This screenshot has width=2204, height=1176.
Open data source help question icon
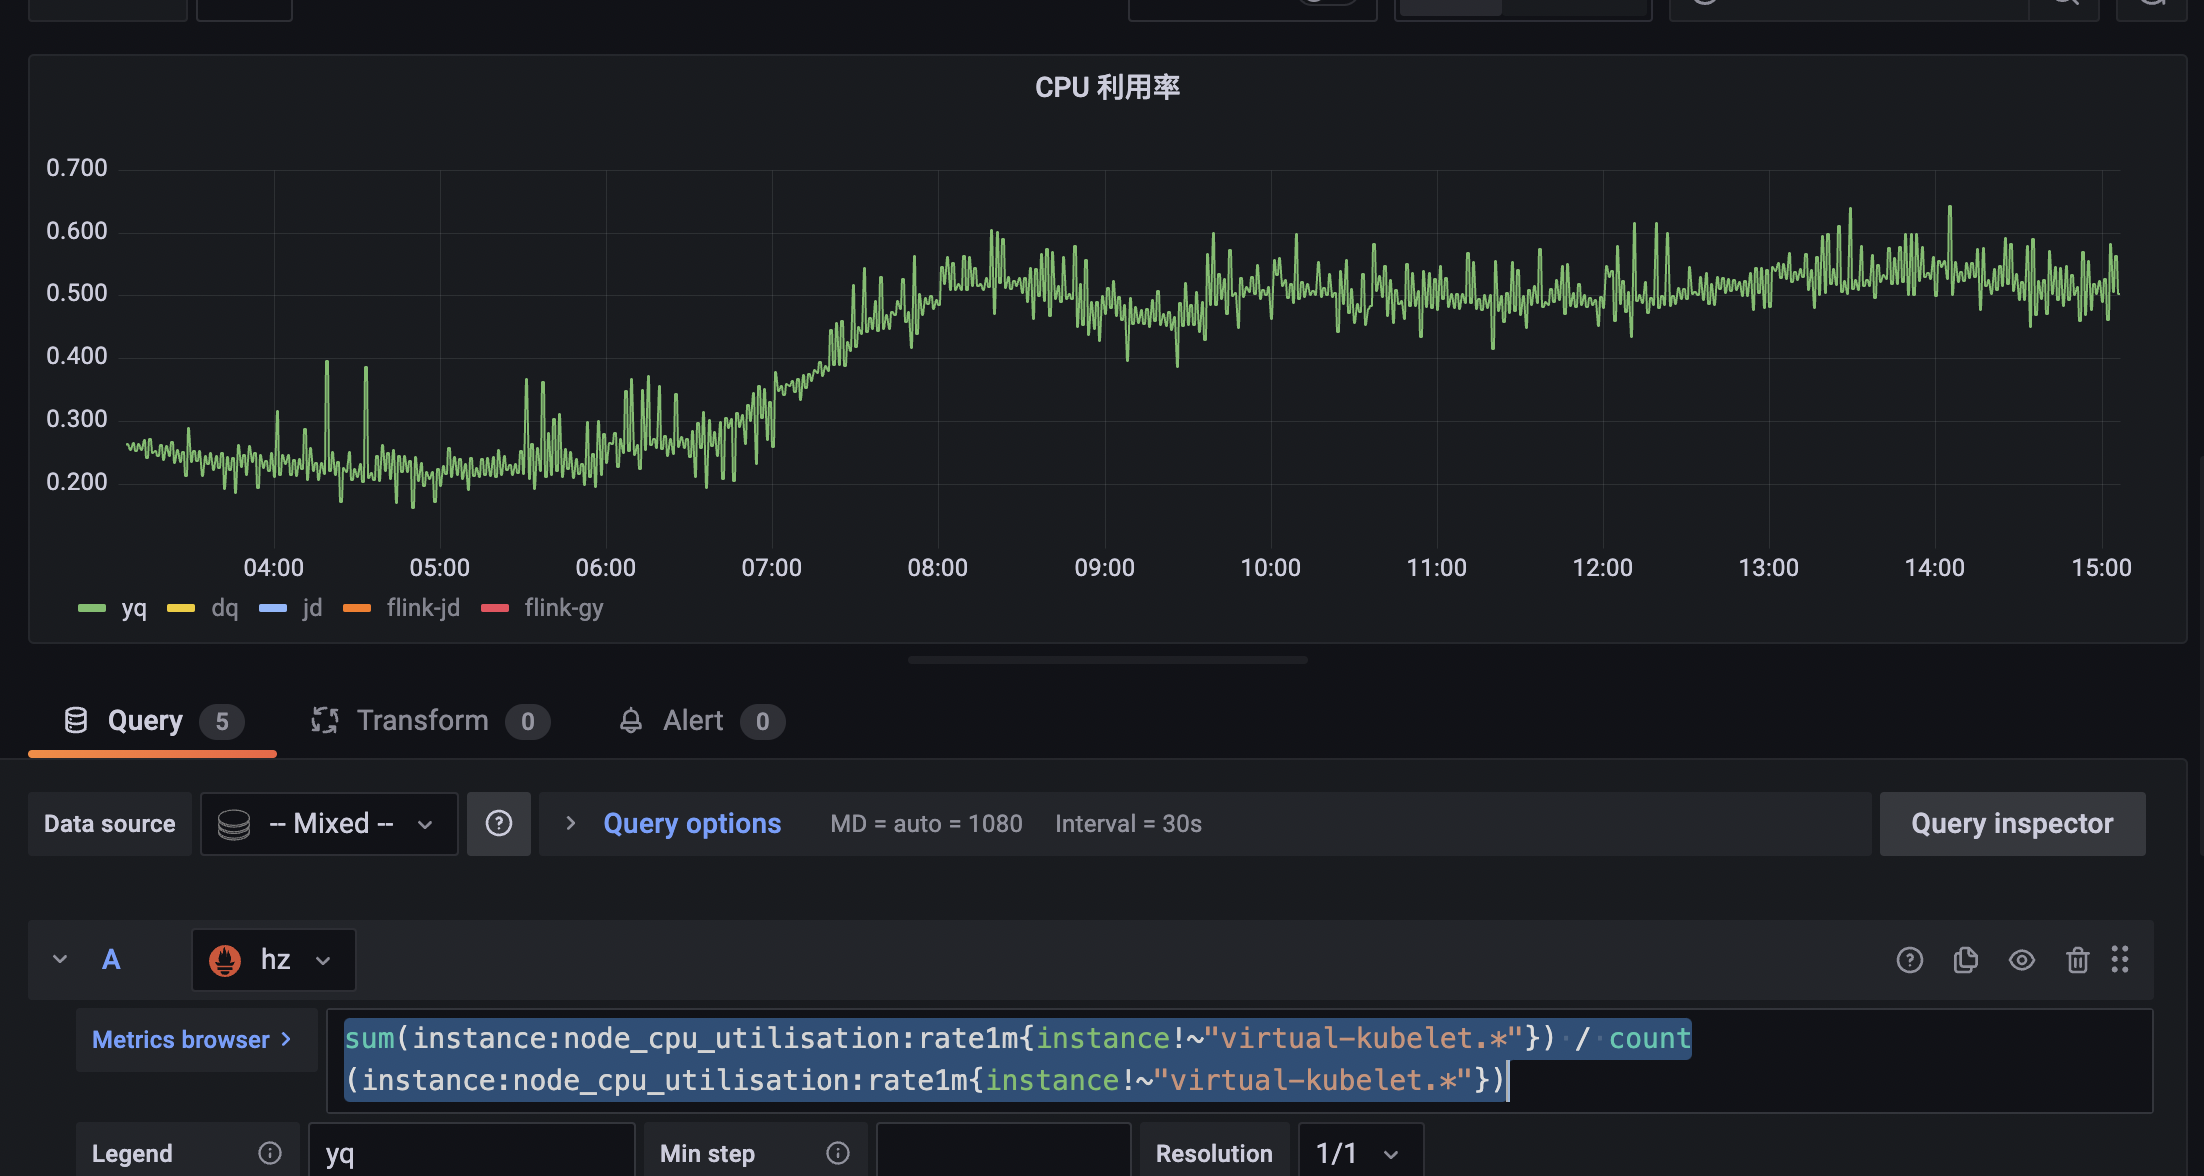pos(499,823)
